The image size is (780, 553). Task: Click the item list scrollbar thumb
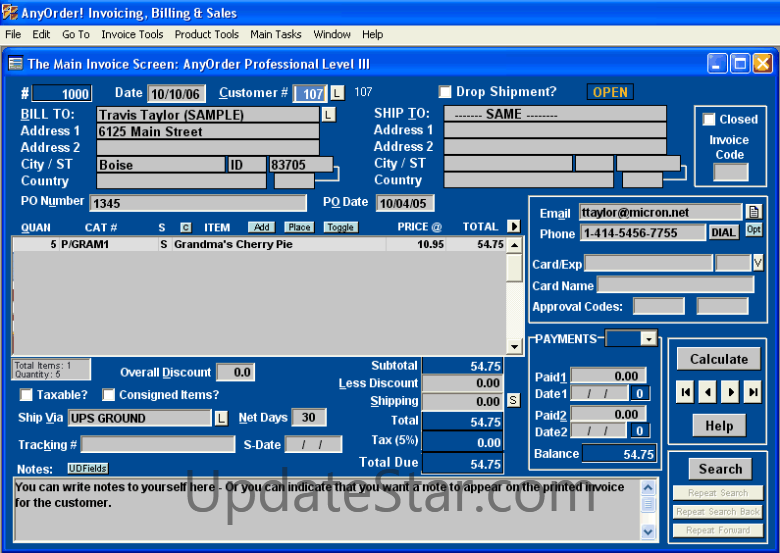point(514,268)
